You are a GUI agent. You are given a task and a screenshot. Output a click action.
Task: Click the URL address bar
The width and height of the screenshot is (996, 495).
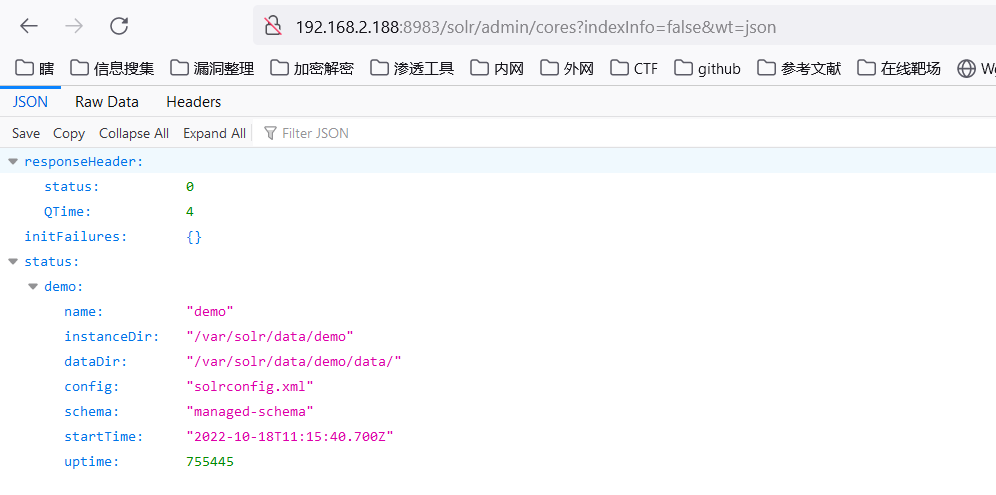coord(600,27)
